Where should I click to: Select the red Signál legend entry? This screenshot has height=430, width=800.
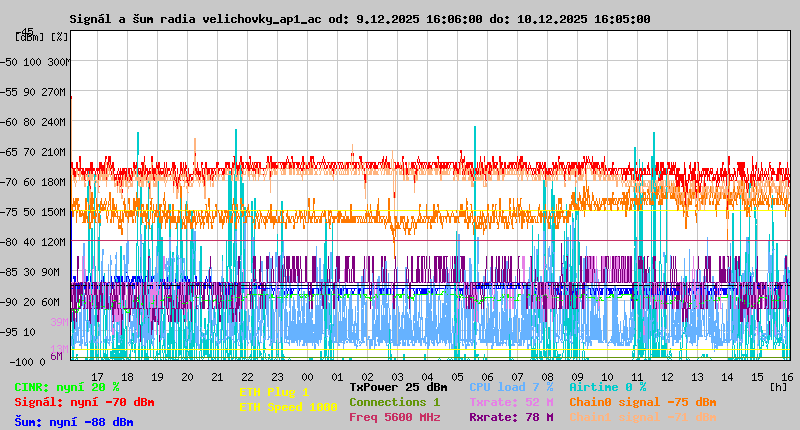click(x=84, y=402)
